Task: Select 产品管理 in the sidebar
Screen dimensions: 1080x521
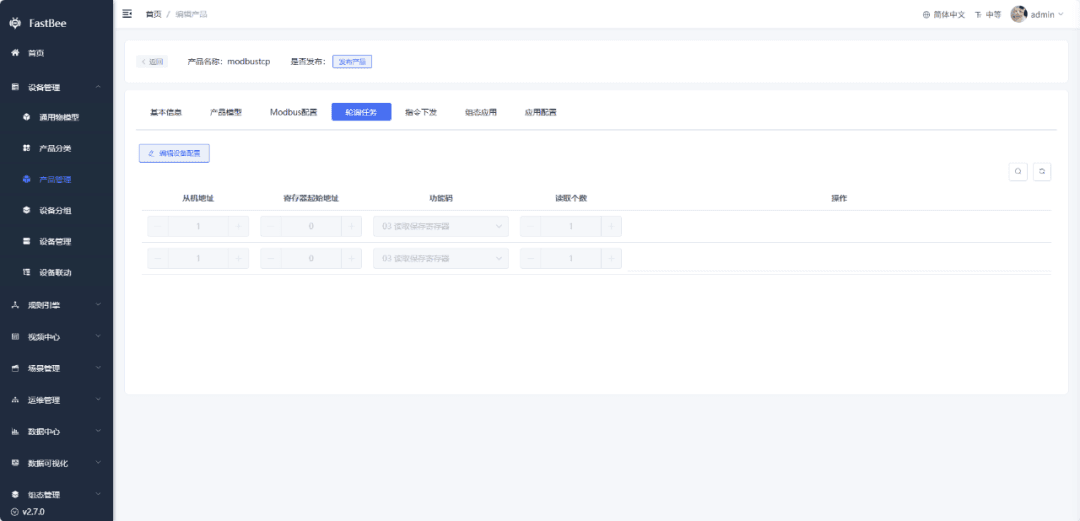Action: [x=56, y=179]
